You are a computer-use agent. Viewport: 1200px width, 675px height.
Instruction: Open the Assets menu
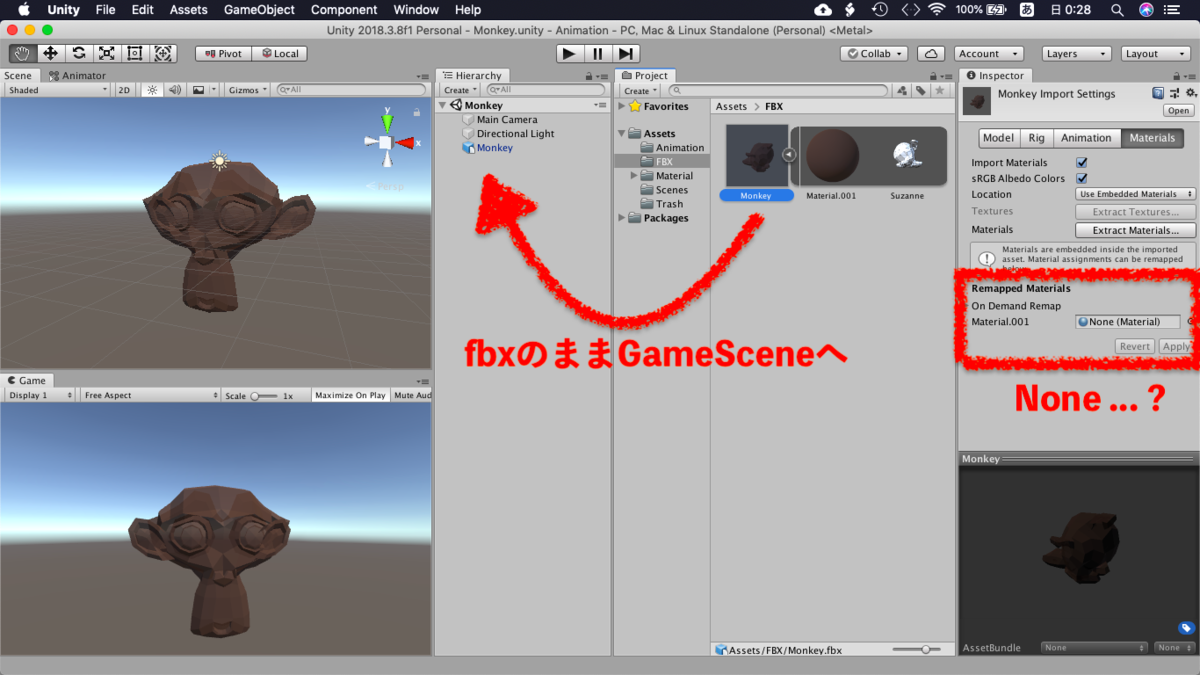[x=188, y=9]
